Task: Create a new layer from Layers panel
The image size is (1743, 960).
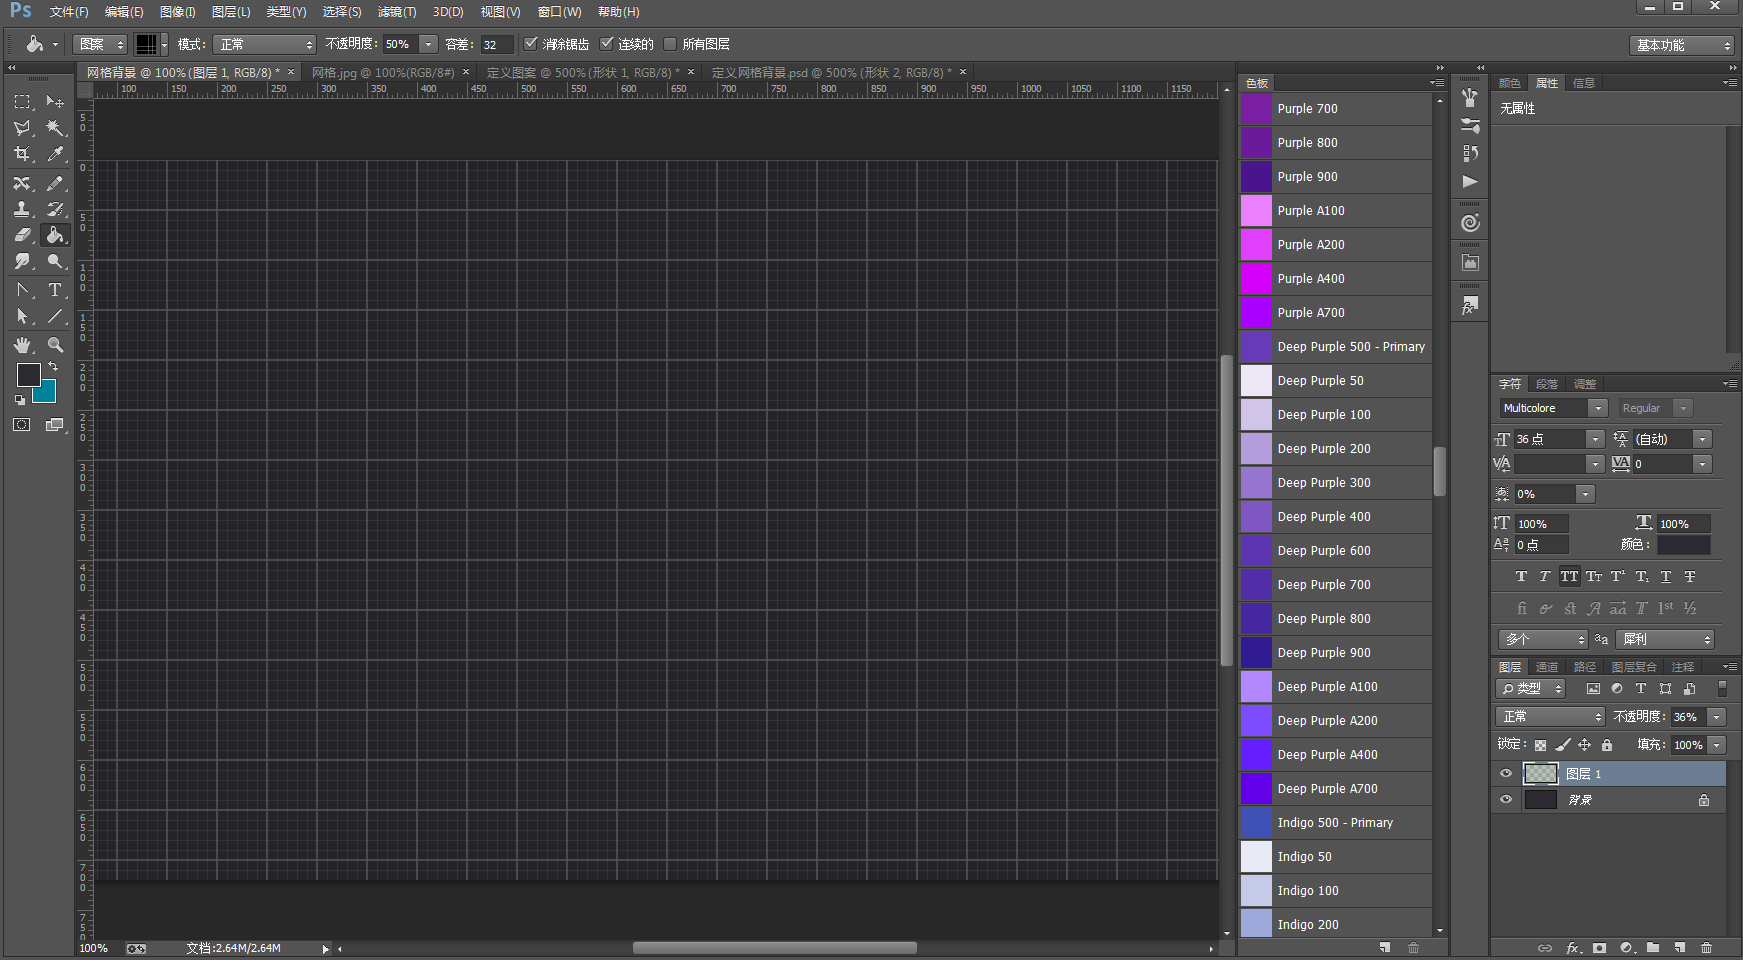Action: (1680, 947)
